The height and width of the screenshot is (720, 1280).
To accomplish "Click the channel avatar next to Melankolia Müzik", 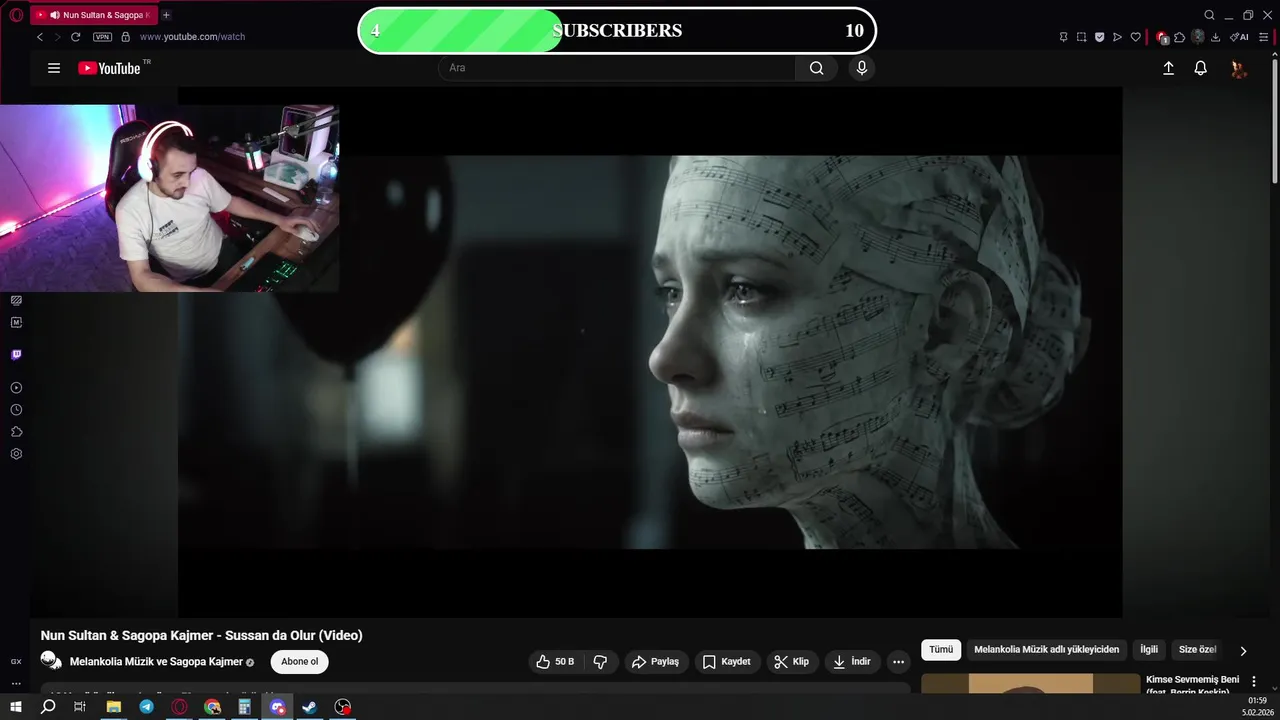I will click(51, 661).
